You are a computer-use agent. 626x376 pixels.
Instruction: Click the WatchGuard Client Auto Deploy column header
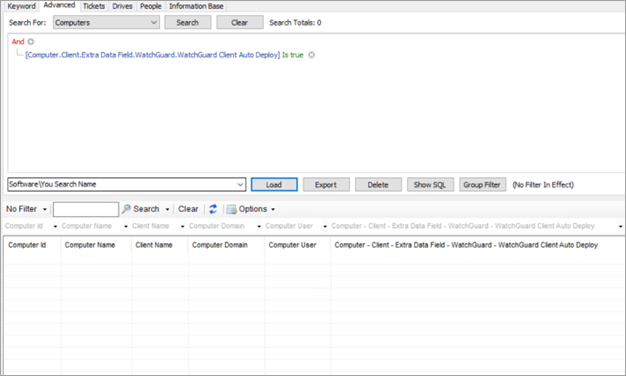tap(477, 245)
